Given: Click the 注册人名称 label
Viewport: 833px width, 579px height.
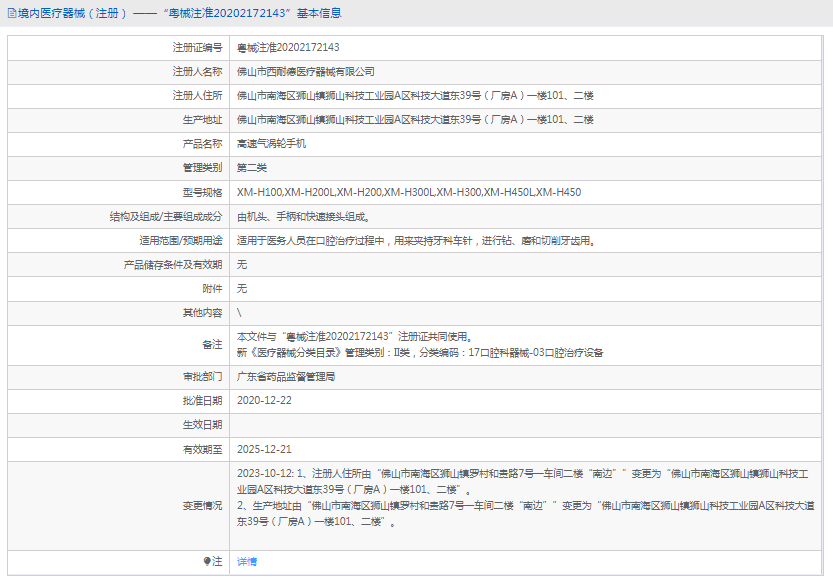Looking at the screenshot, I should [x=197, y=72].
